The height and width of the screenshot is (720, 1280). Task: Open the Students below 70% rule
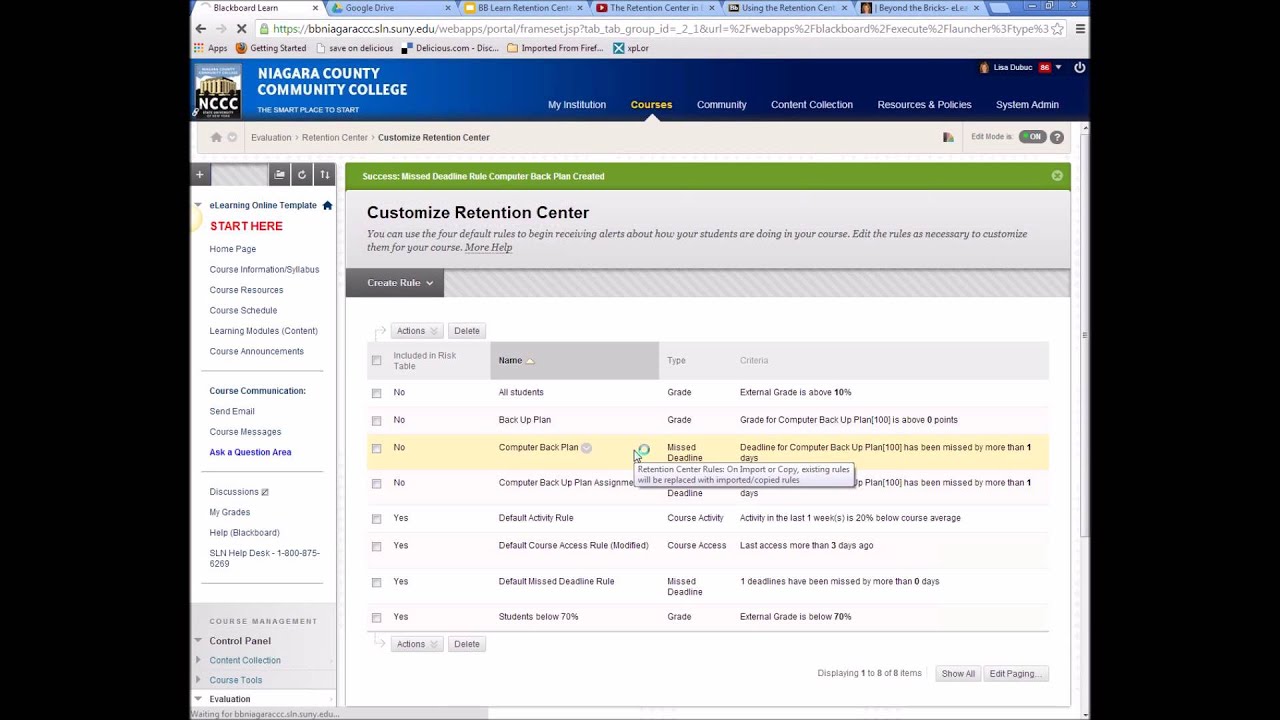[538, 617]
